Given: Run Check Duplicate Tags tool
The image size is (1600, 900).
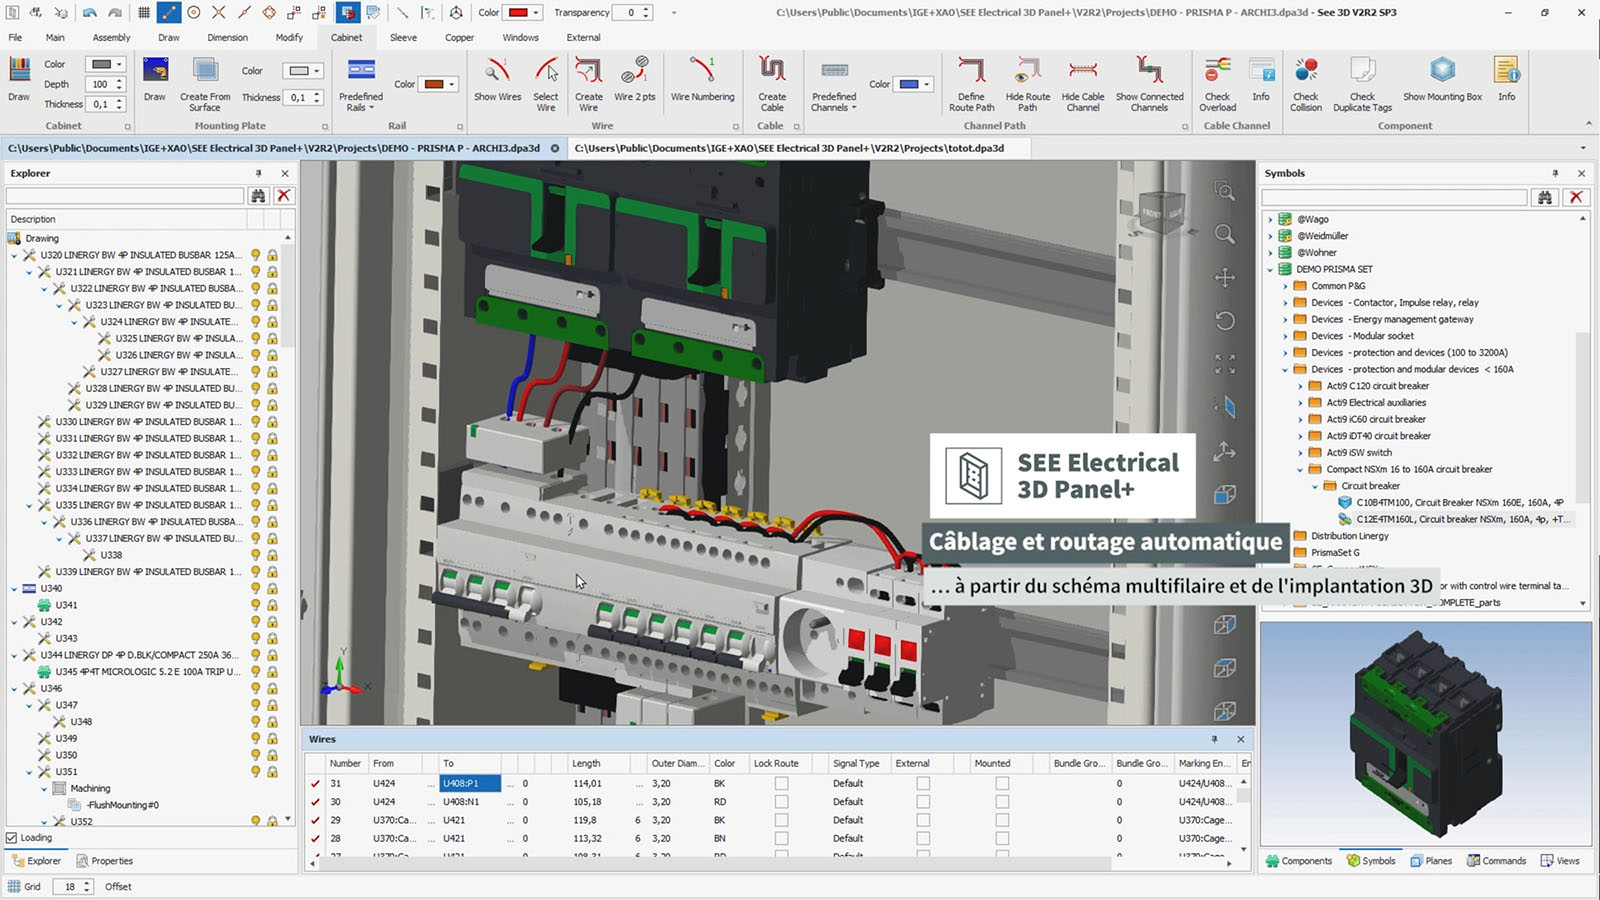Looking at the screenshot, I should tap(1362, 83).
